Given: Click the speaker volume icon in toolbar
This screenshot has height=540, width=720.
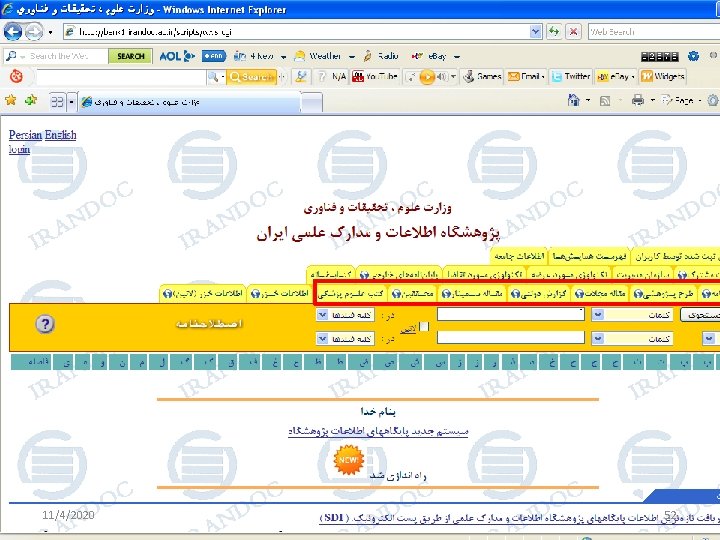Looking at the screenshot, I should click(x=441, y=77).
